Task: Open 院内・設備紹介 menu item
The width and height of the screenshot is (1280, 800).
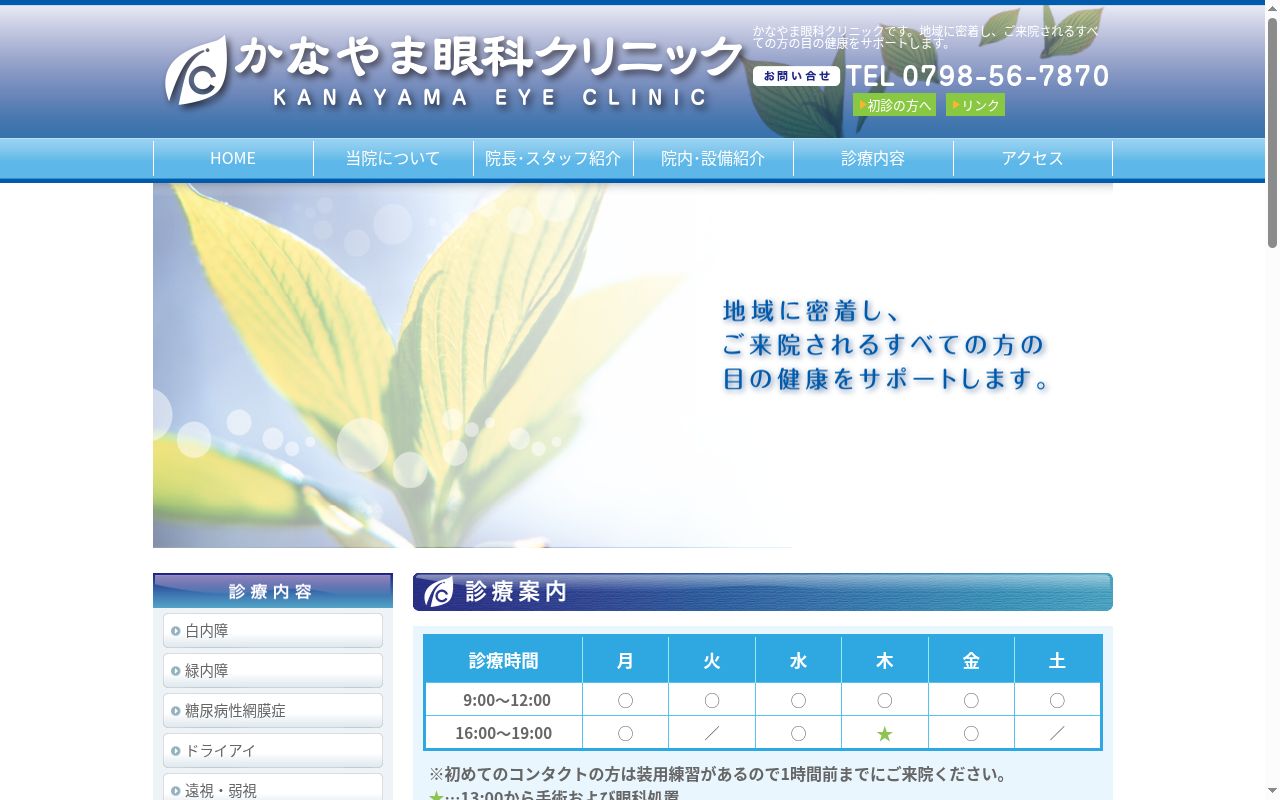Action: click(713, 158)
